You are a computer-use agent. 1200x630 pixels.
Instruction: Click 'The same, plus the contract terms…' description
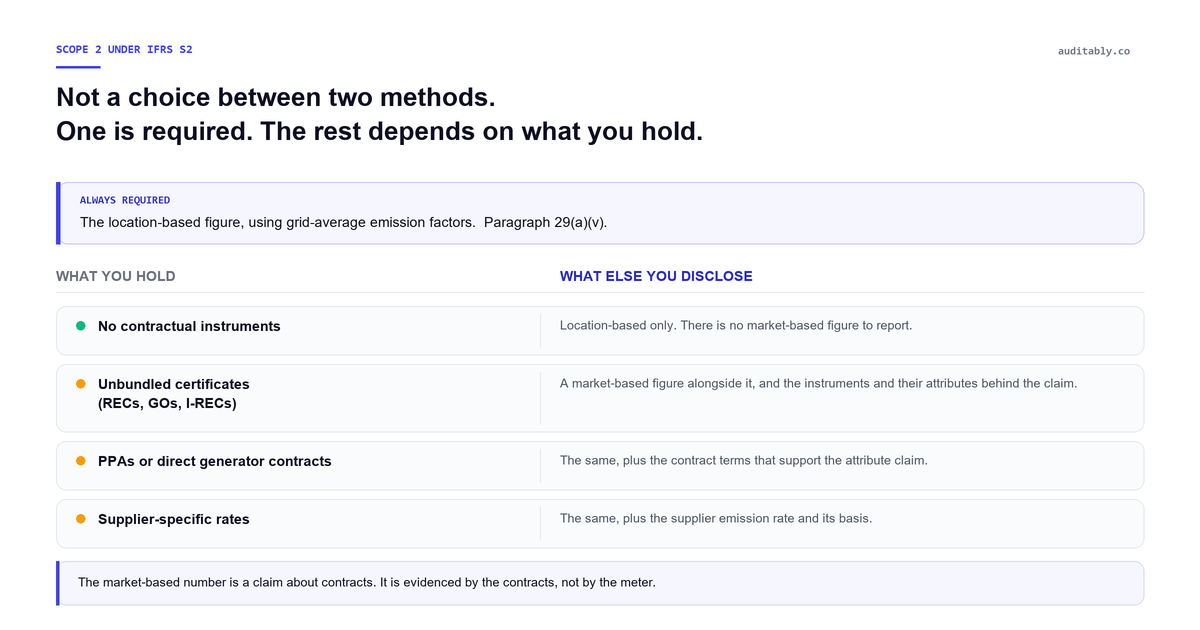(744, 460)
